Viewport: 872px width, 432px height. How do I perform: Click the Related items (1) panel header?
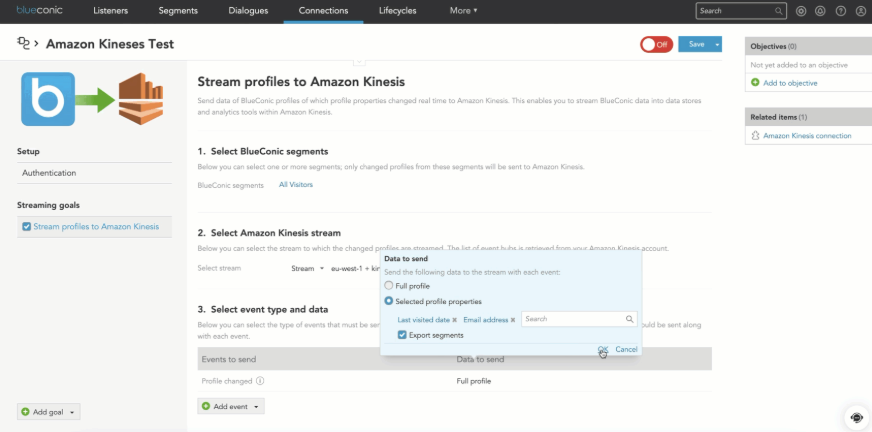pyautogui.click(x=808, y=117)
